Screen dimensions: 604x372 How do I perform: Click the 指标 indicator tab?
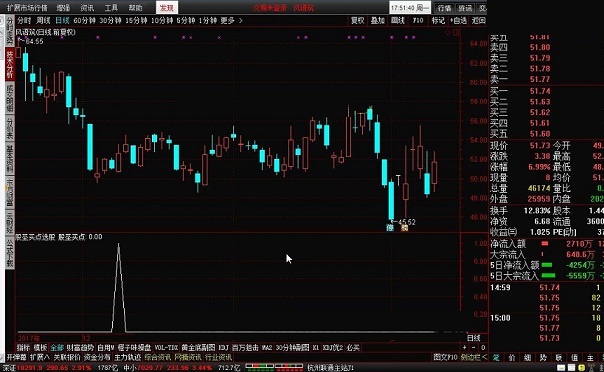point(23,348)
